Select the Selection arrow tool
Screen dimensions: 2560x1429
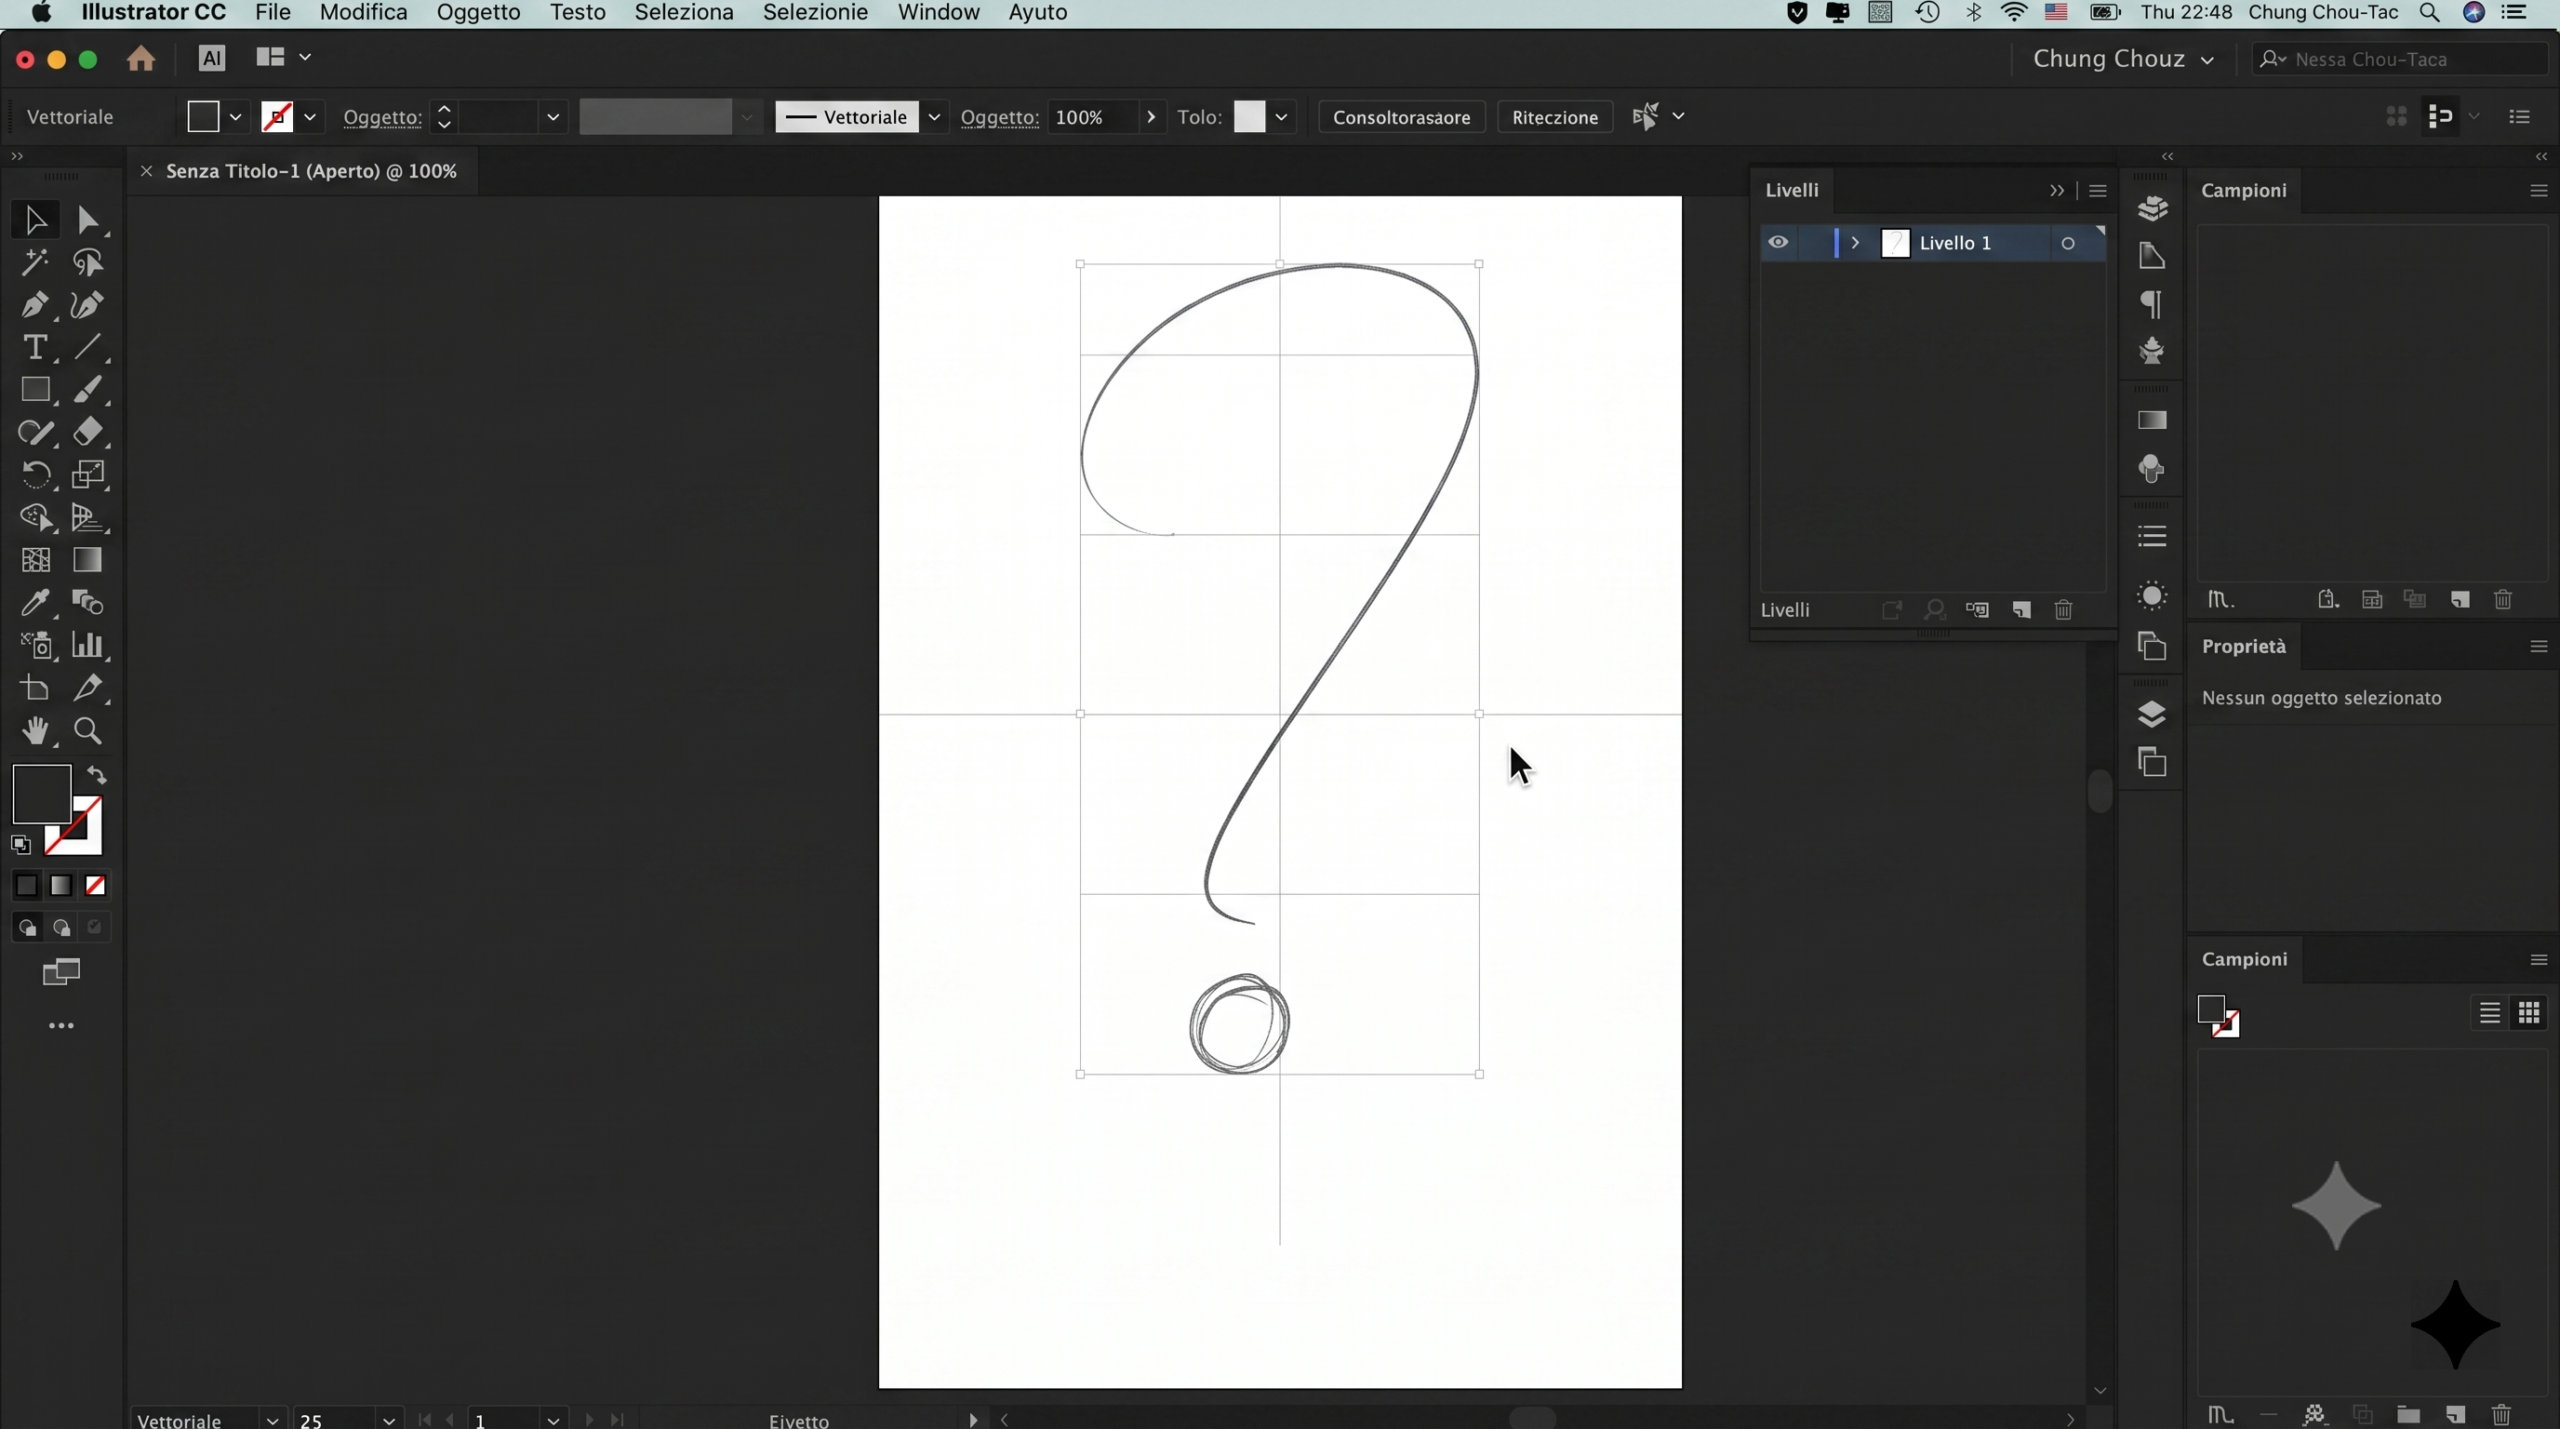[35, 220]
